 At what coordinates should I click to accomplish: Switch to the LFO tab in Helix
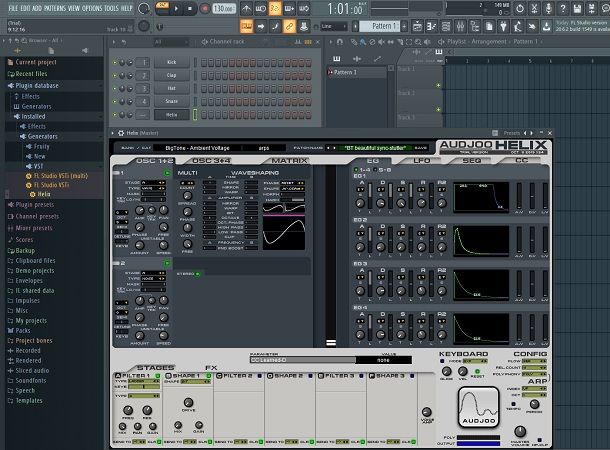[422, 160]
